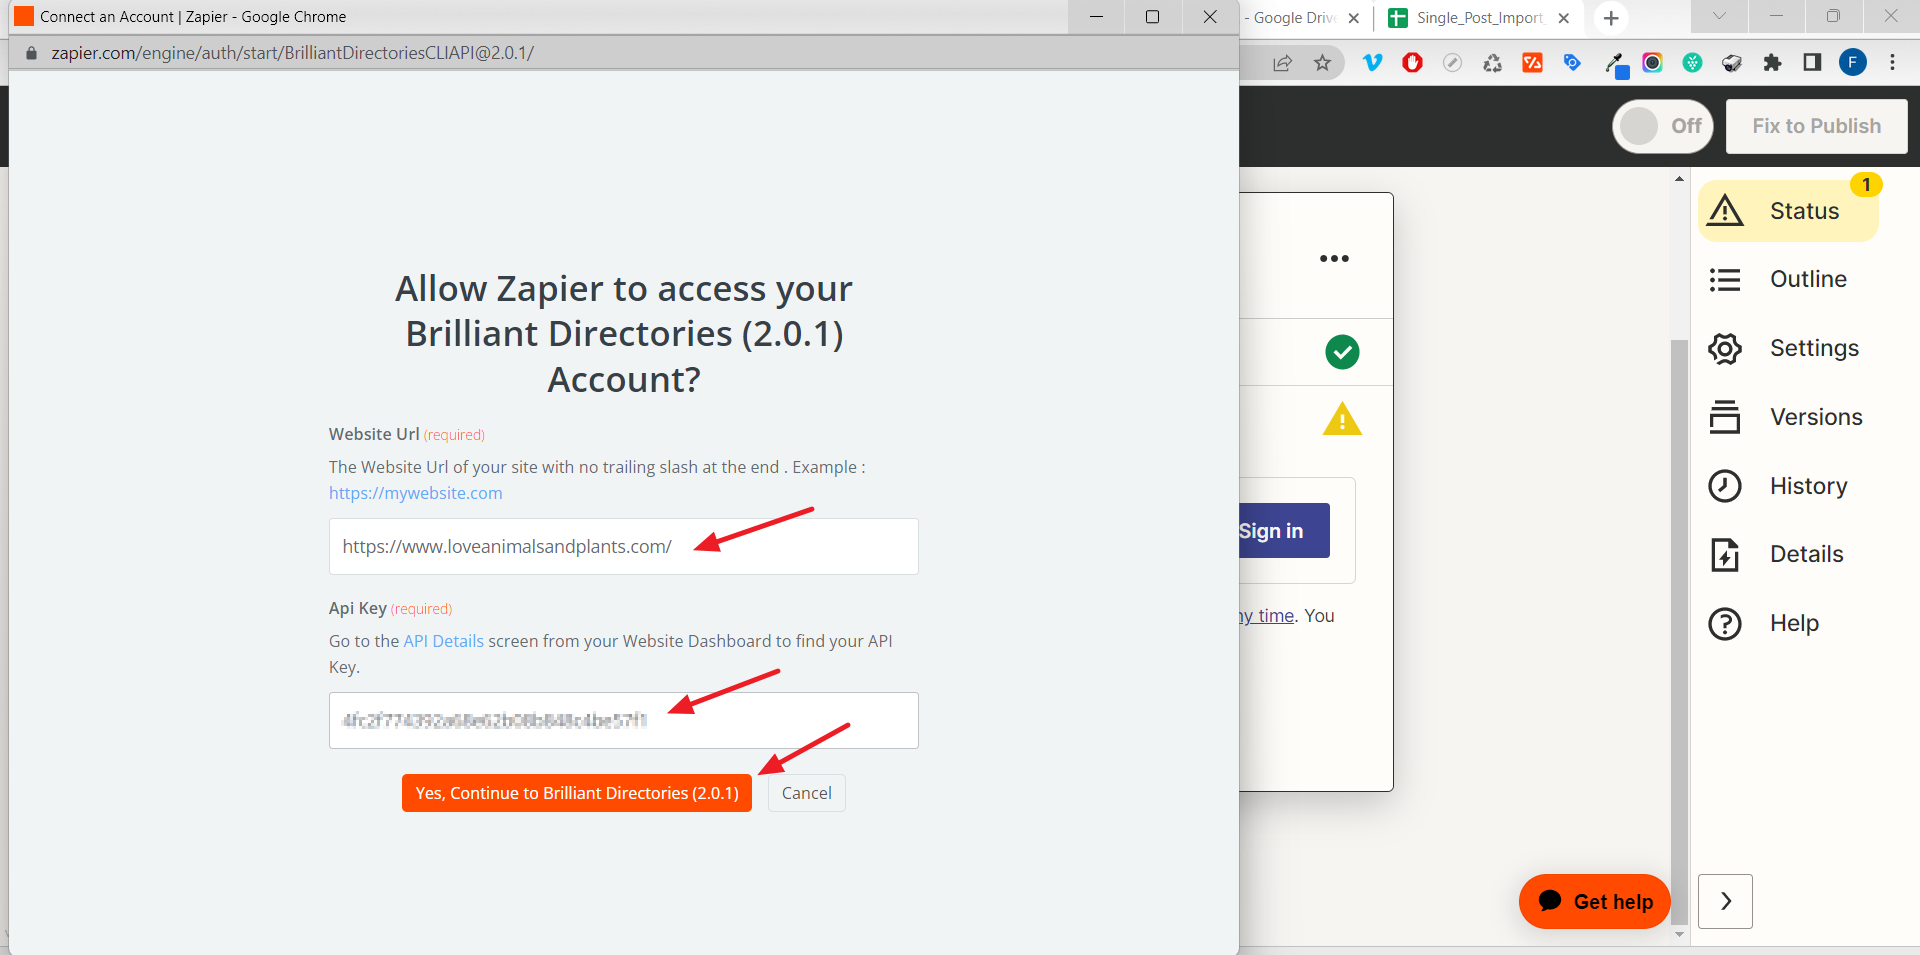Click the site lock icon in popup
This screenshot has width=1920, height=955.
(x=31, y=53)
